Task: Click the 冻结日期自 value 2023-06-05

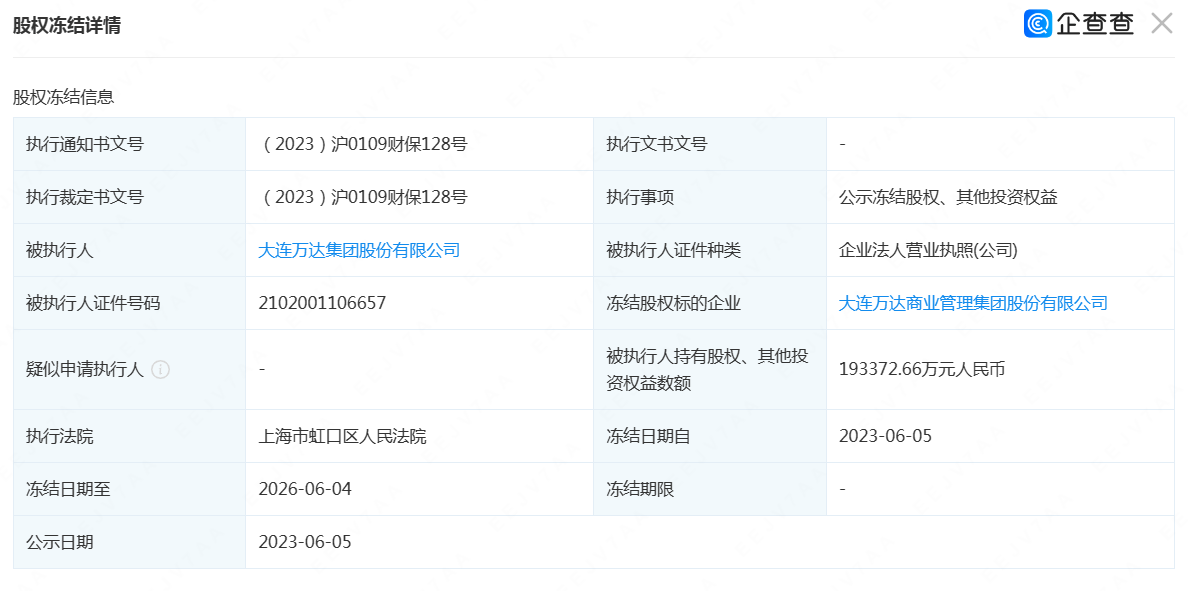Action: [x=885, y=436]
